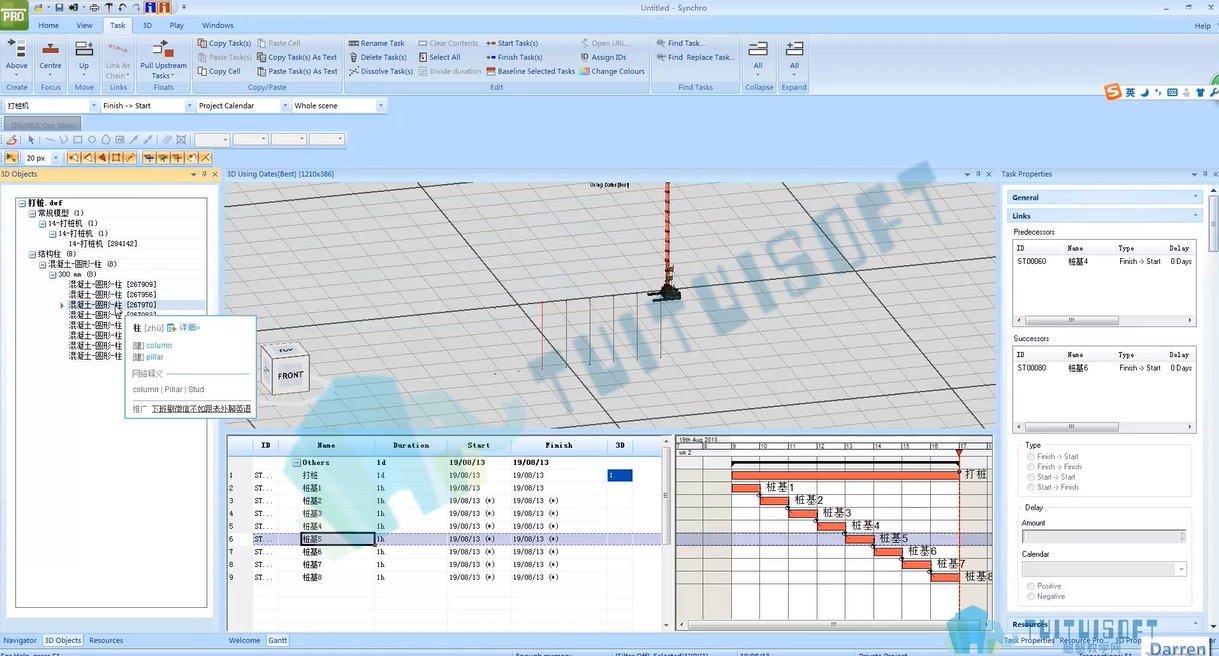
Task: Select the arrow pointer tool in drawing toolbar
Action: point(31,140)
